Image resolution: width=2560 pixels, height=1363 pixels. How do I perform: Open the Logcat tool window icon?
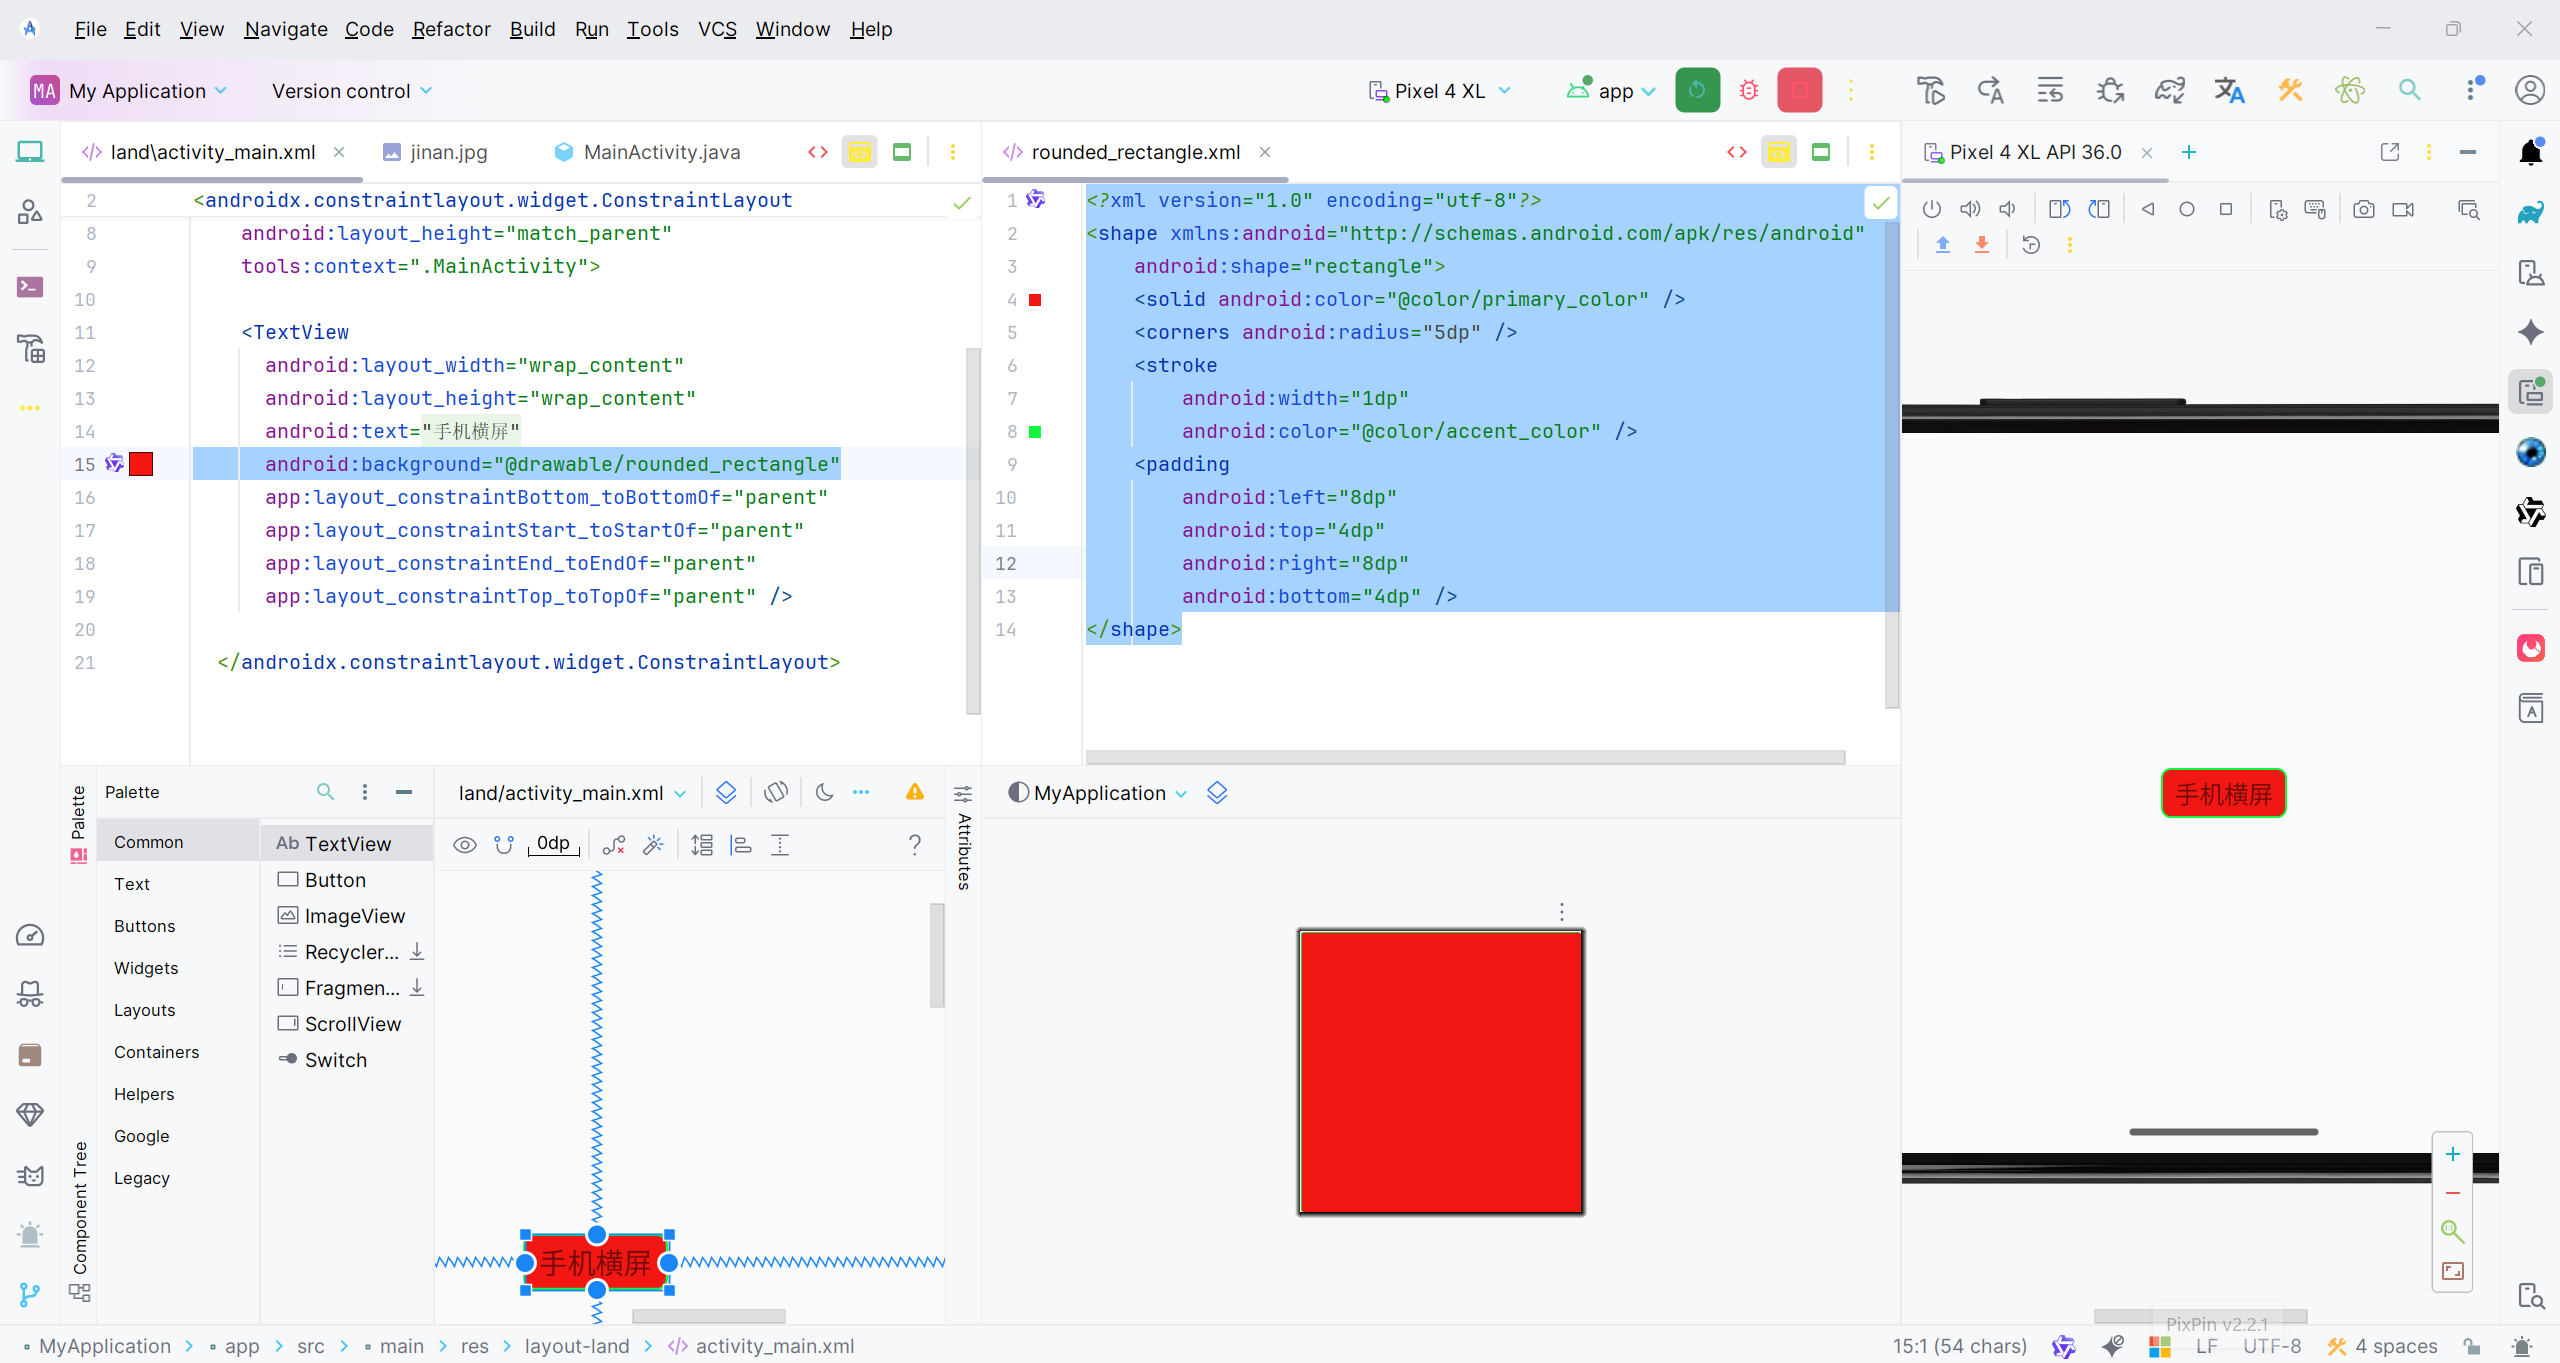[30, 1175]
